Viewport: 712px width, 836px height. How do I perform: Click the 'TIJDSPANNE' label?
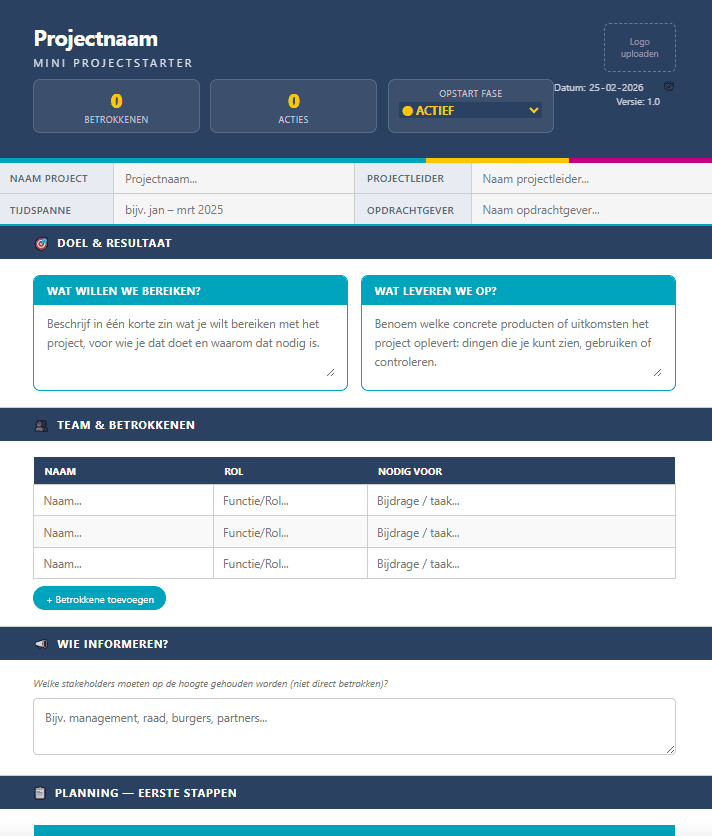pos(41,210)
